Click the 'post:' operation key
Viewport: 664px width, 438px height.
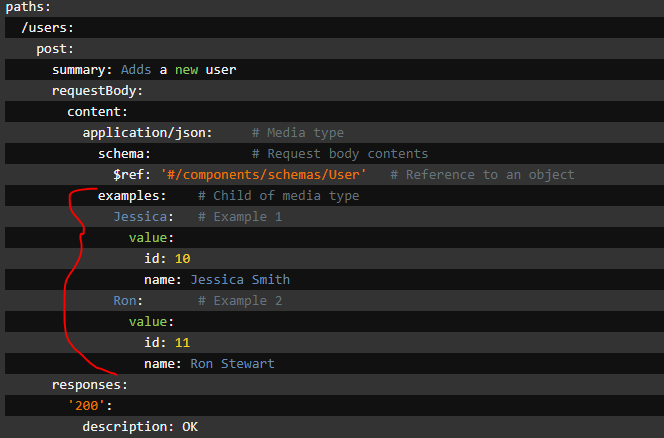pyautogui.click(x=55, y=49)
